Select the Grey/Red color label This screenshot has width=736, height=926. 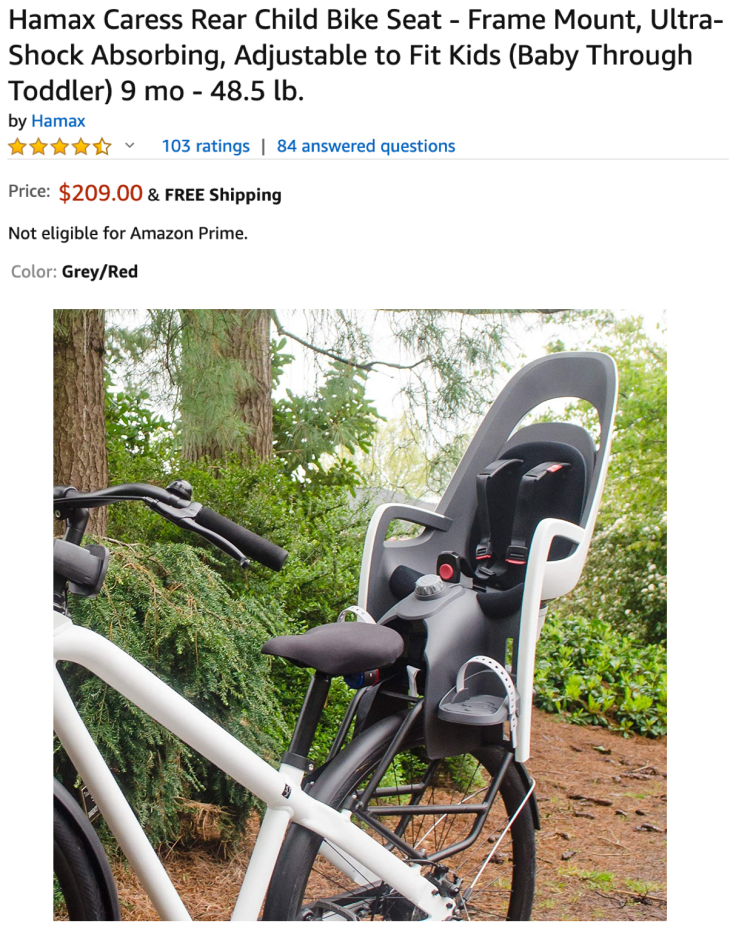[x=99, y=272]
